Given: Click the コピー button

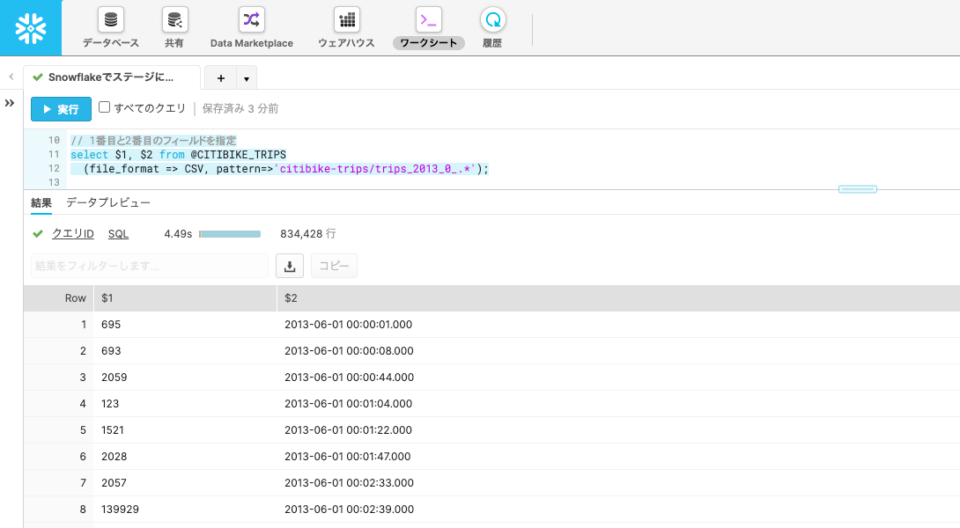Looking at the screenshot, I should click(x=334, y=266).
